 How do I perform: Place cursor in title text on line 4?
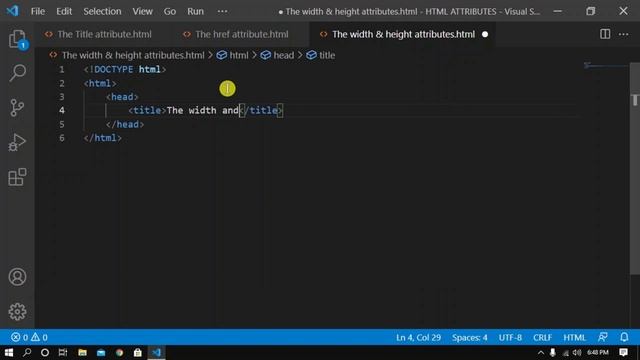point(202,111)
